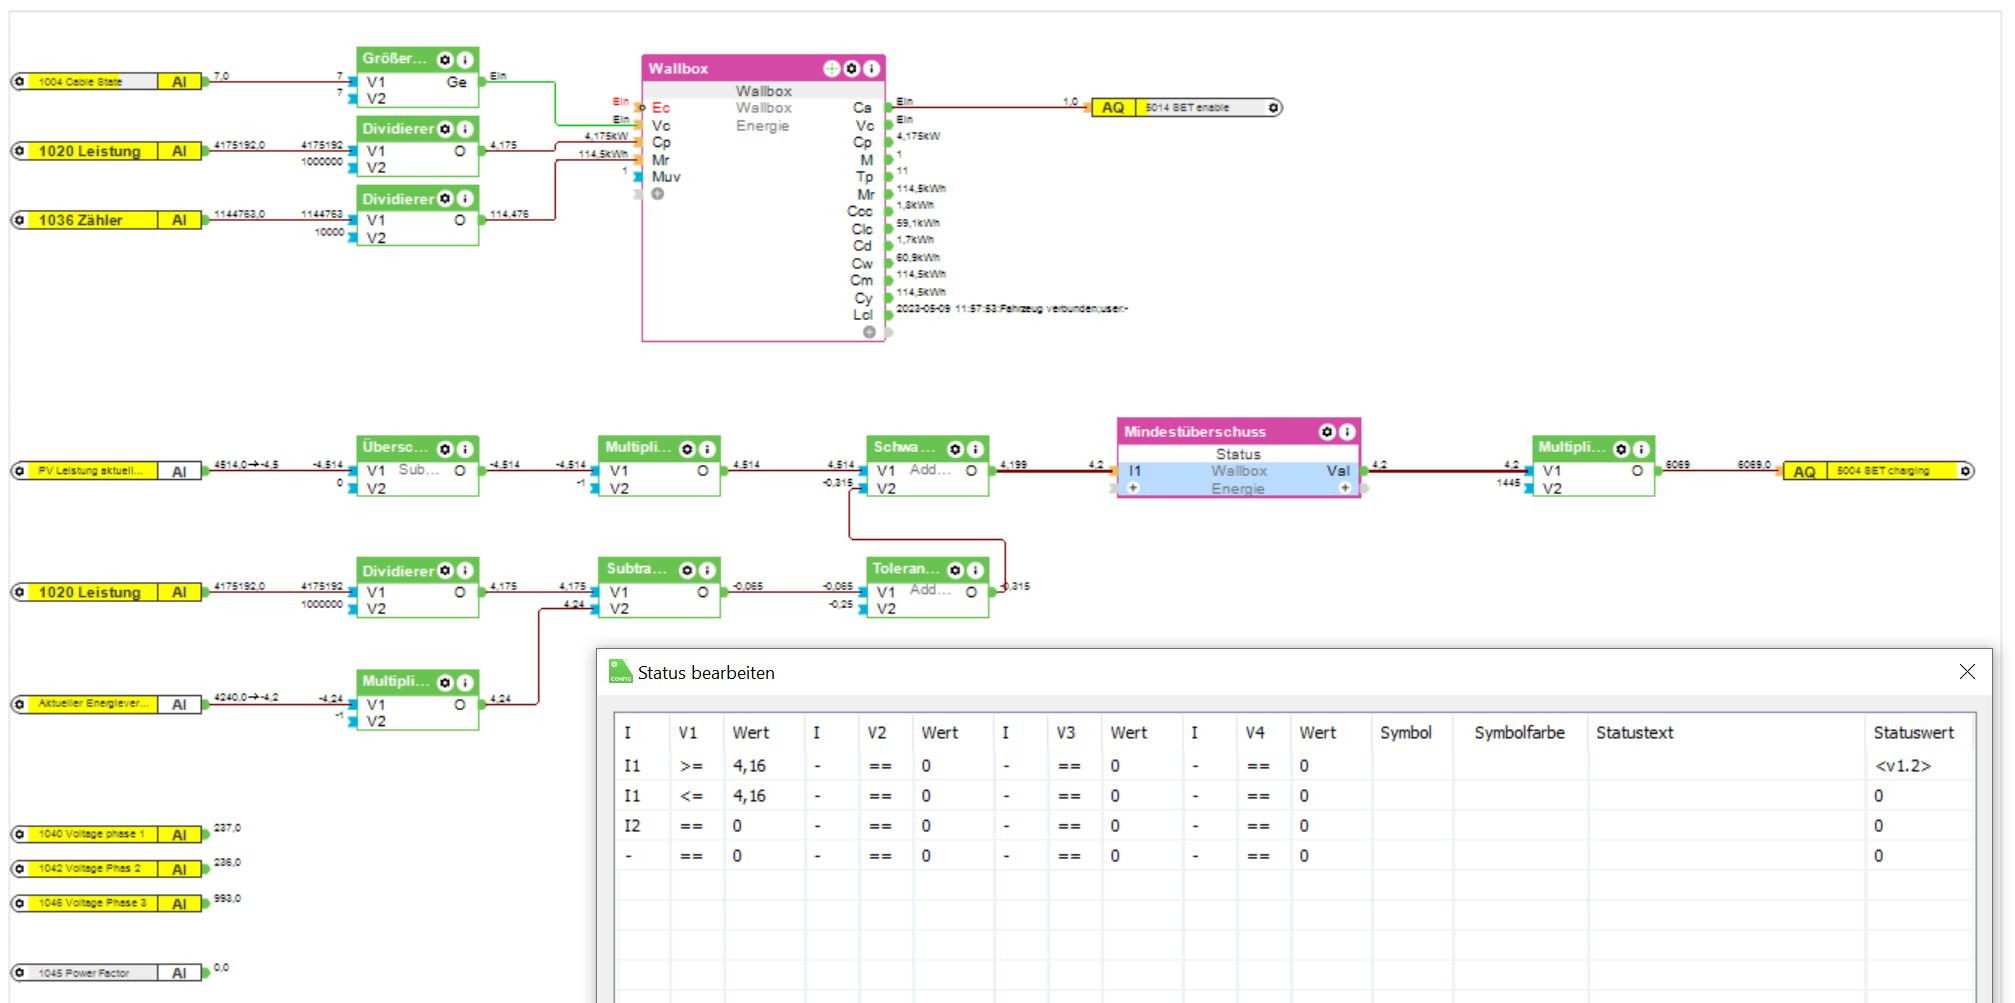Viewport: 2015px width, 1003px height.
Task: Add input with plus on Mindestüberschuss block
Action: coord(1133,488)
